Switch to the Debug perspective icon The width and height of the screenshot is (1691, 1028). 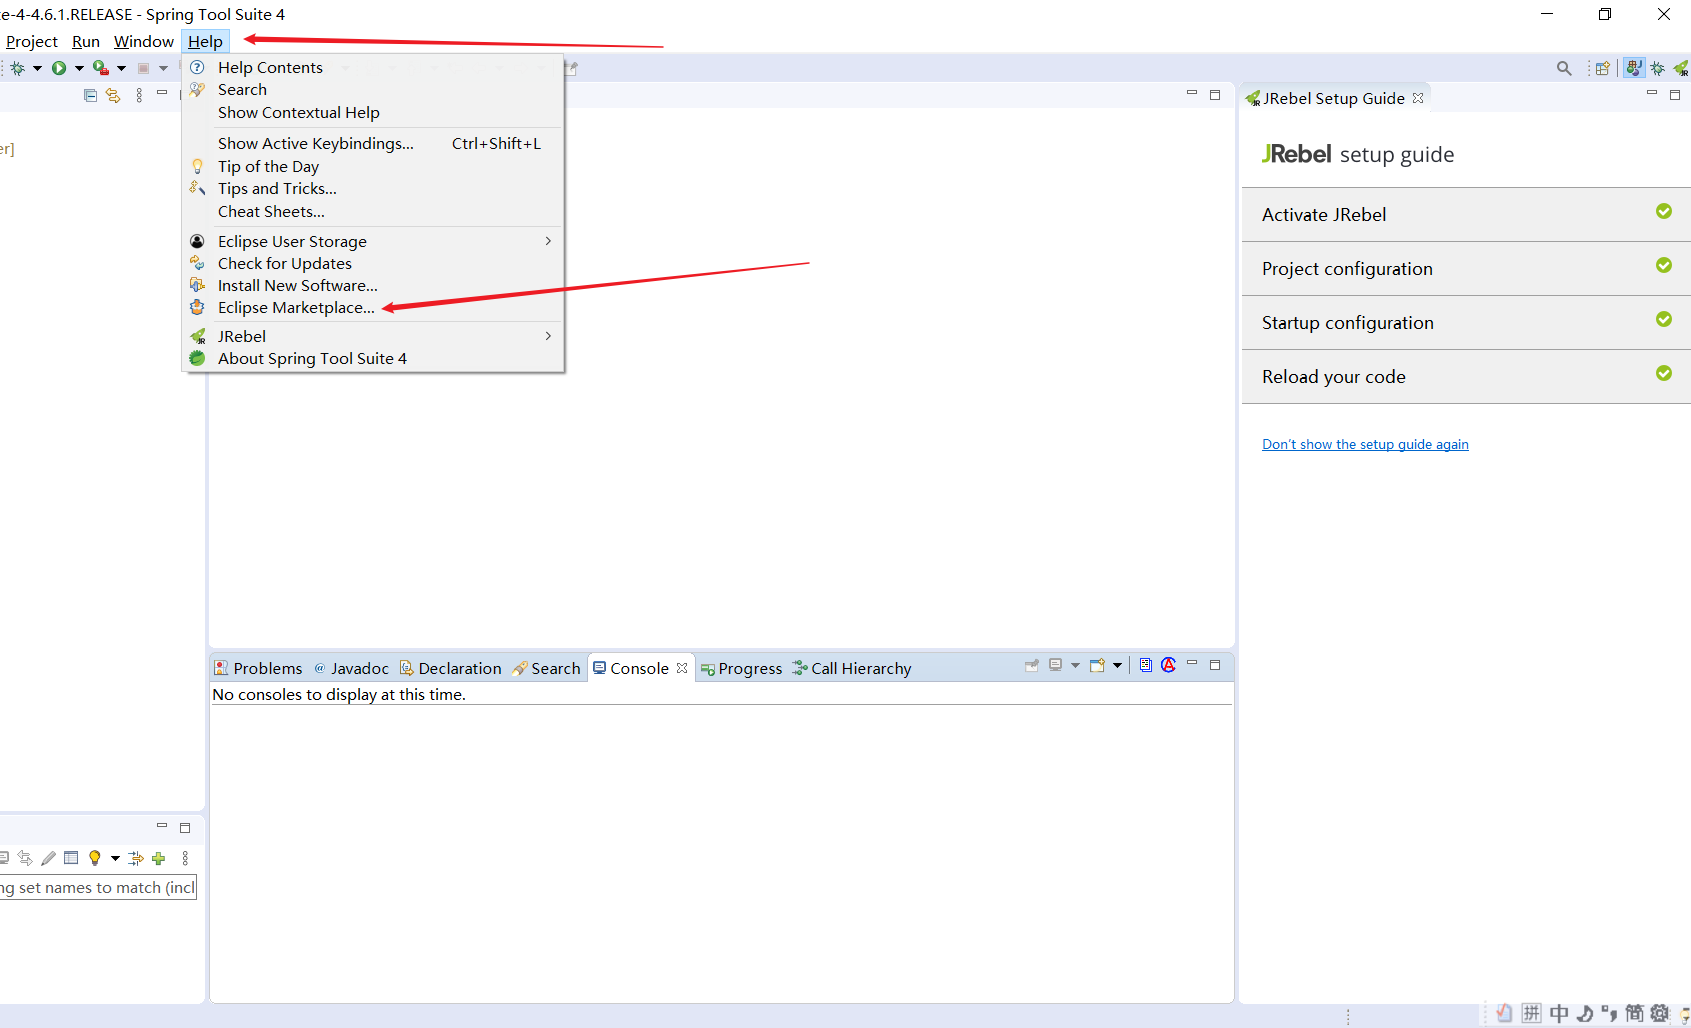1658,68
